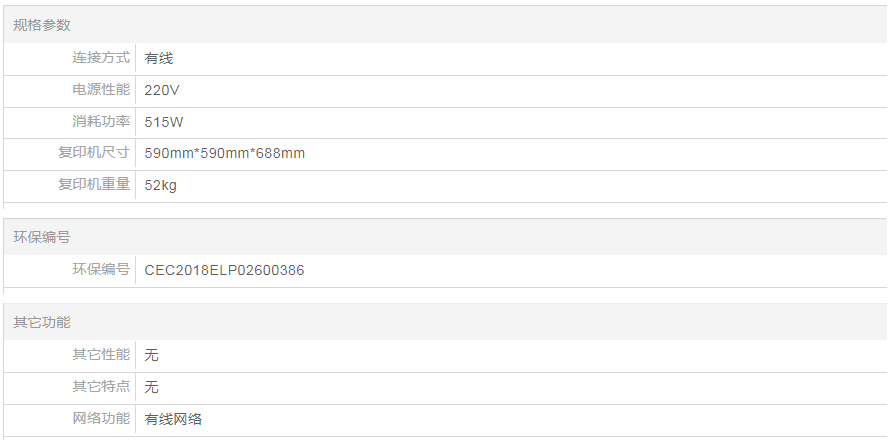
Task: Select the 消耗功率 row label
Action: tap(101, 122)
